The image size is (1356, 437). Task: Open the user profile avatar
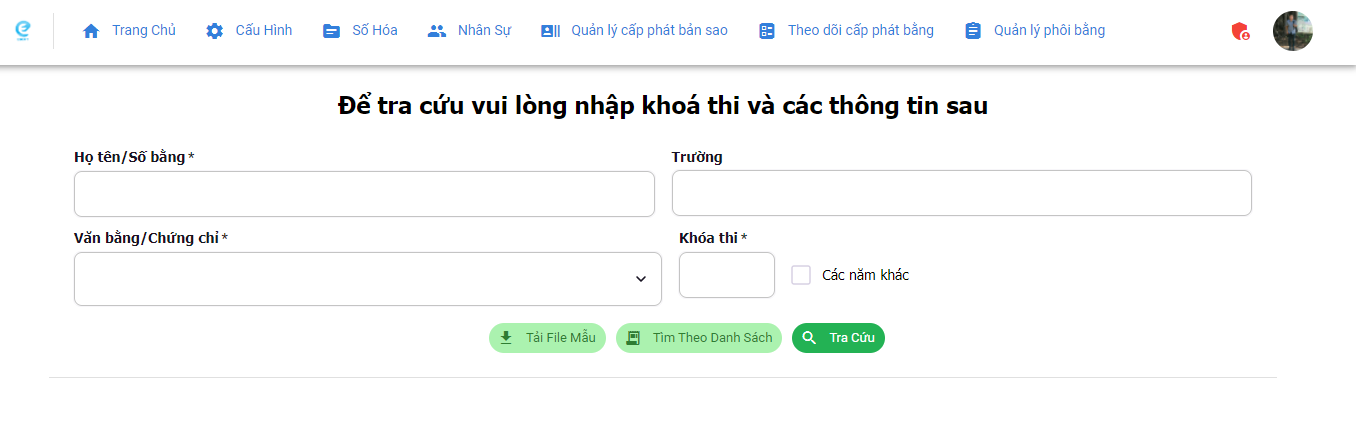(1292, 31)
